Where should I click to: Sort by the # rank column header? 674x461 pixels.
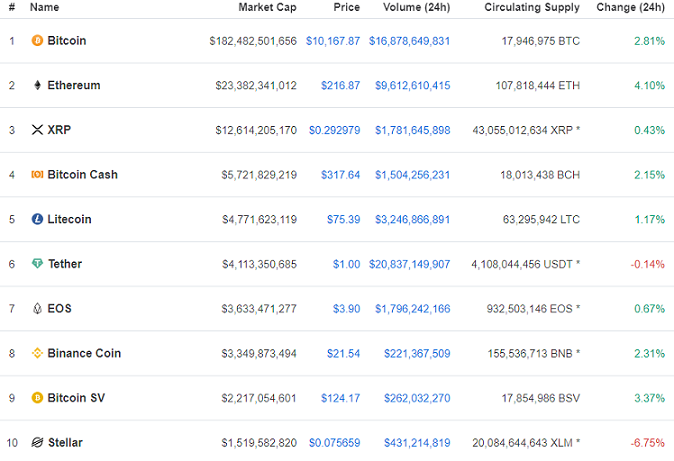click(x=12, y=7)
